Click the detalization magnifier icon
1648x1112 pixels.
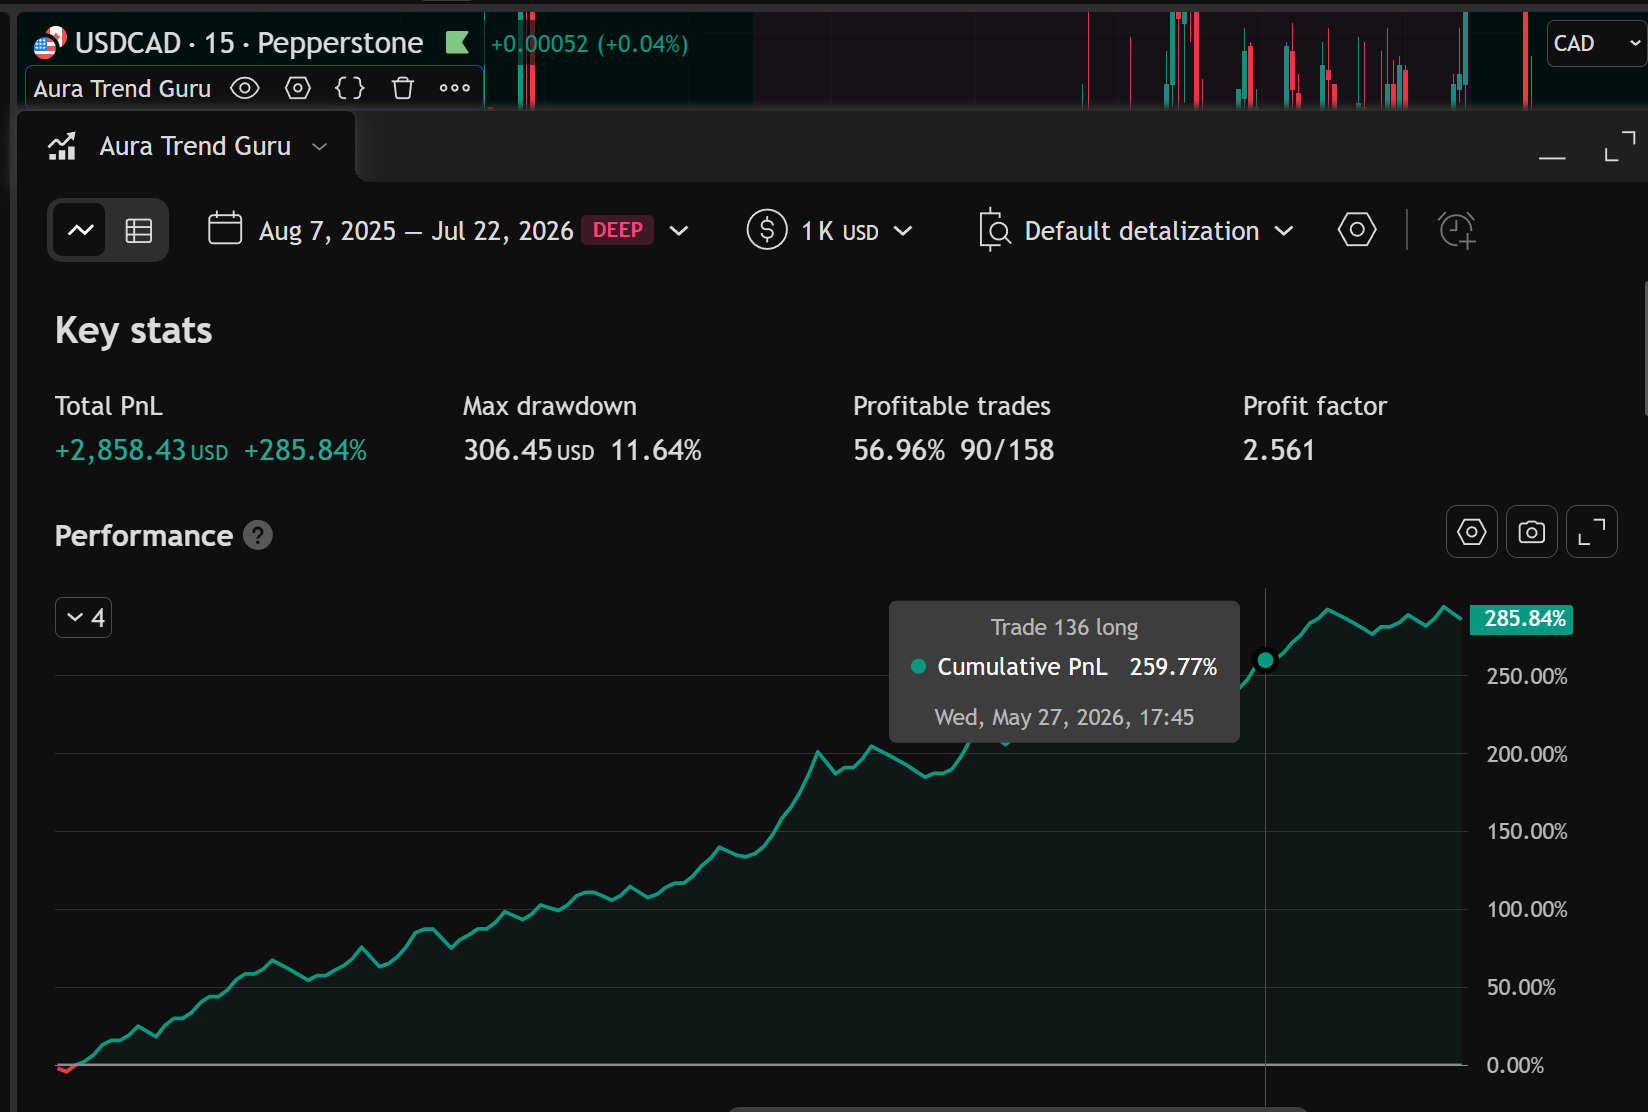click(994, 230)
